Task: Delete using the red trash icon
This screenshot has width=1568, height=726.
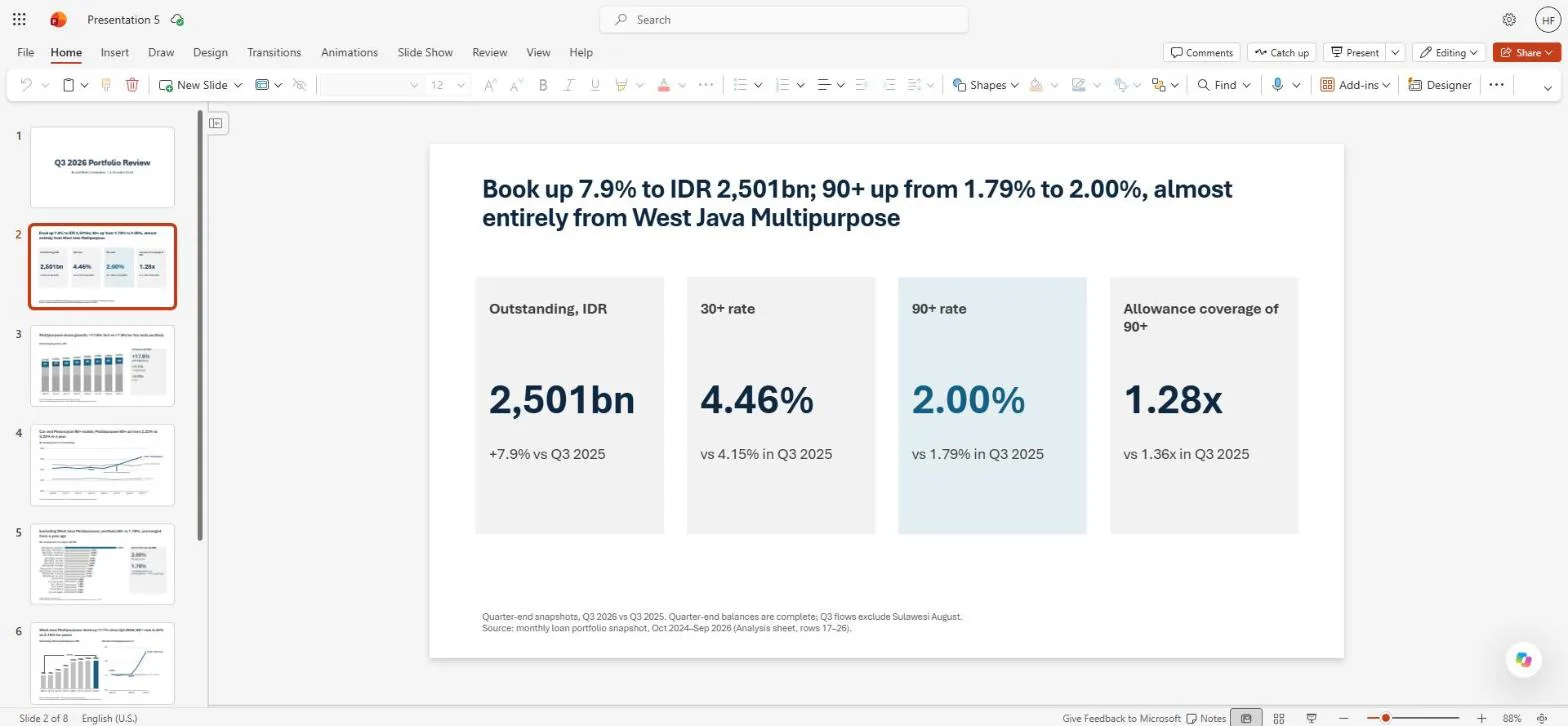Action: tap(132, 85)
